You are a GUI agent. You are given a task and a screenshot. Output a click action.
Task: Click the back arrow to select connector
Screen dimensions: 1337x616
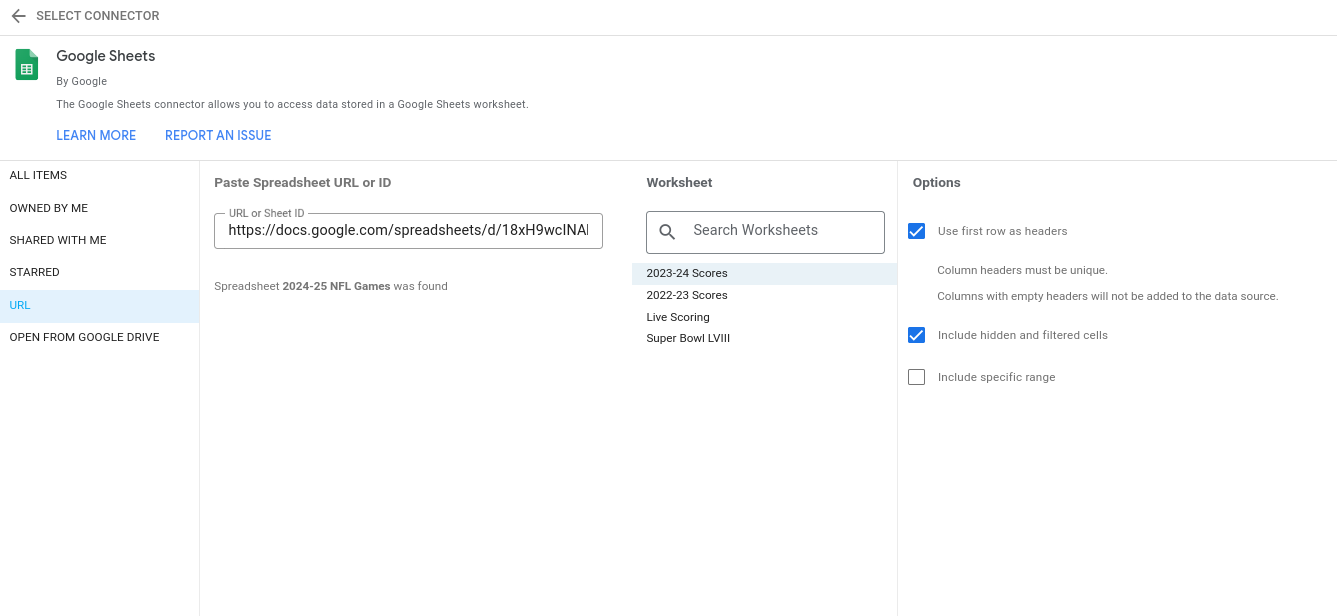click(17, 16)
